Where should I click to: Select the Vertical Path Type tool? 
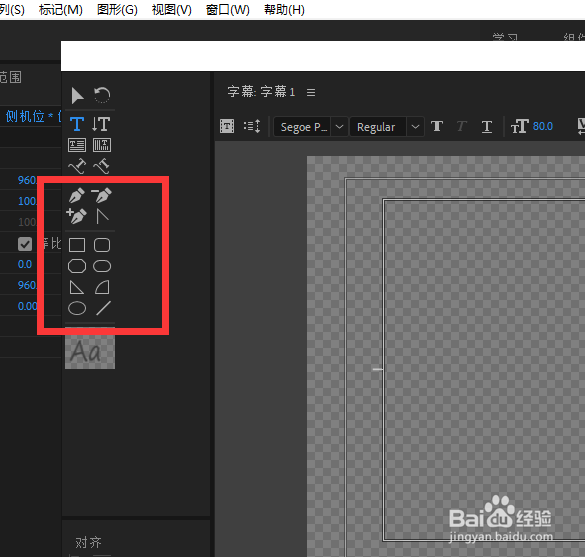pos(101,166)
